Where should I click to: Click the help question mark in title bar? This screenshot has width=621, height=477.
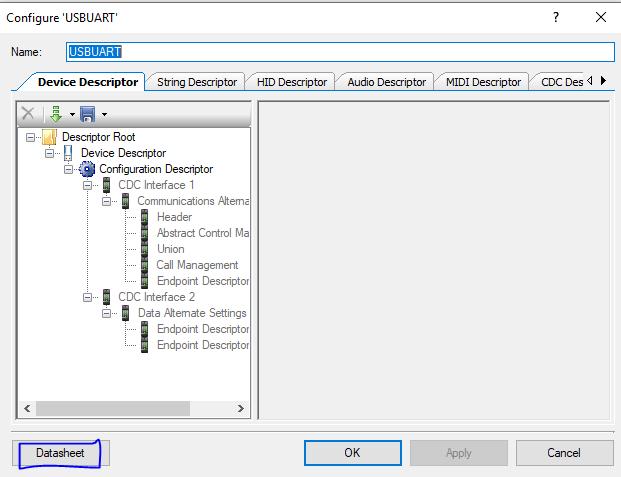click(555, 17)
